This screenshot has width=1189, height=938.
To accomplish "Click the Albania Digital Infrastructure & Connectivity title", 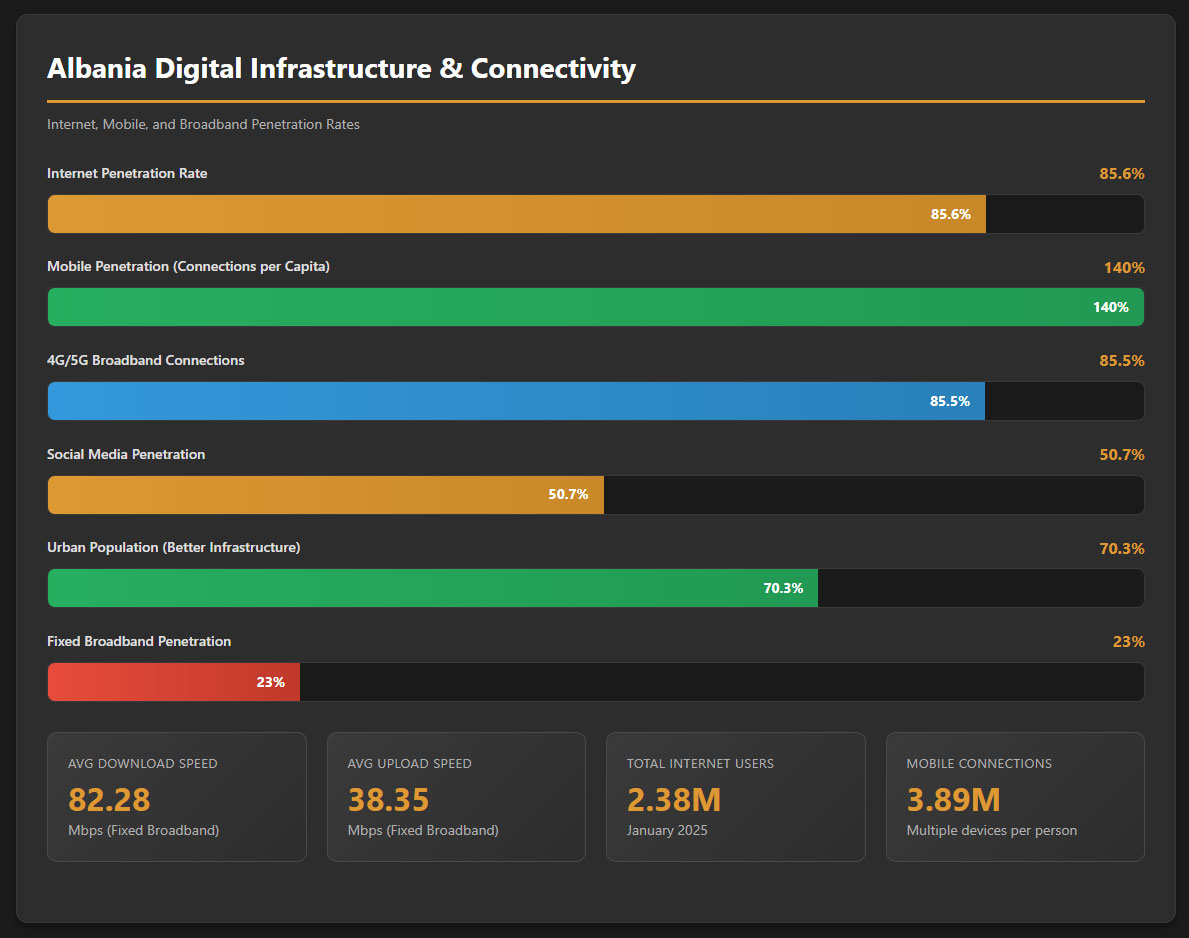I will pyautogui.click(x=341, y=69).
